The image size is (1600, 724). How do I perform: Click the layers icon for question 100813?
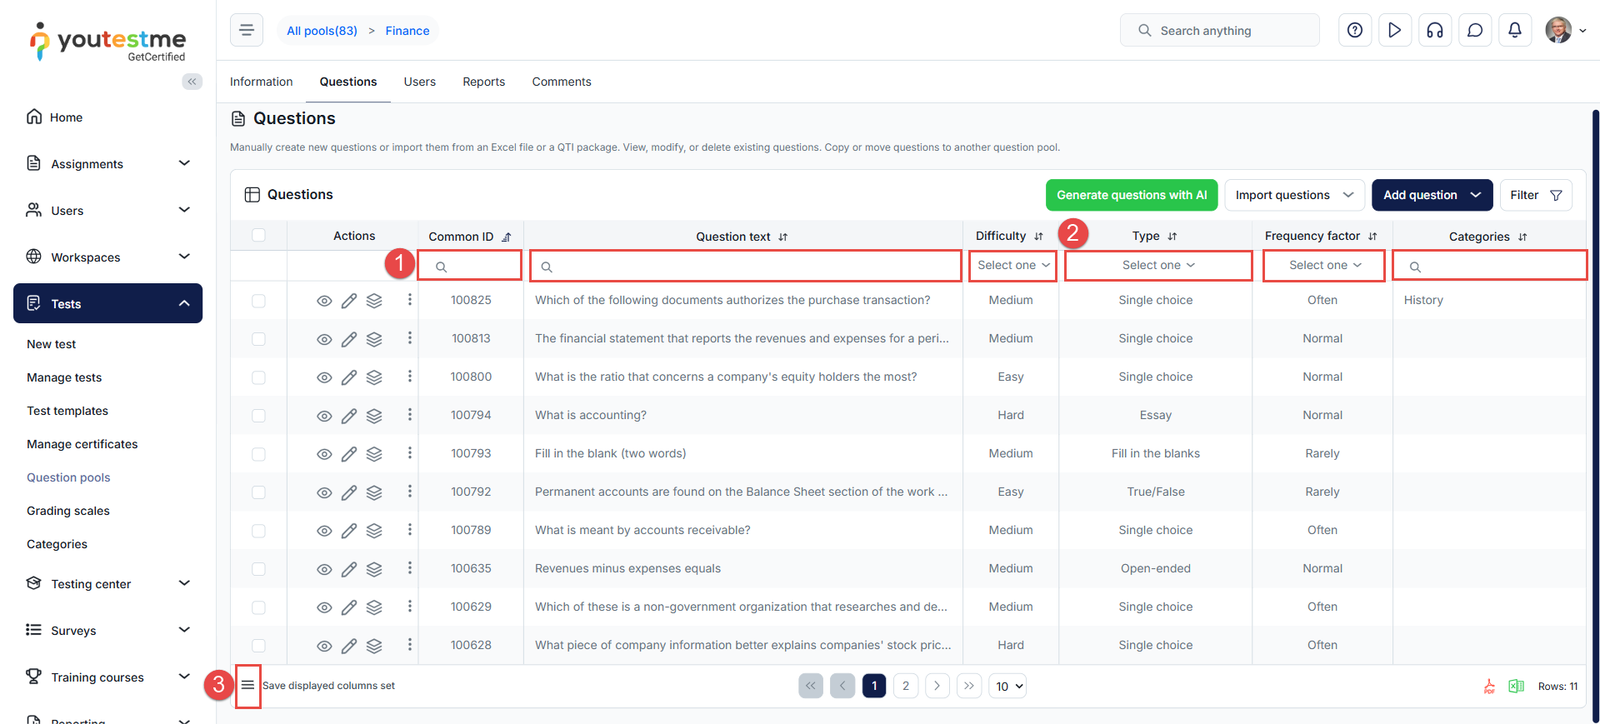(x=374, y=339)
